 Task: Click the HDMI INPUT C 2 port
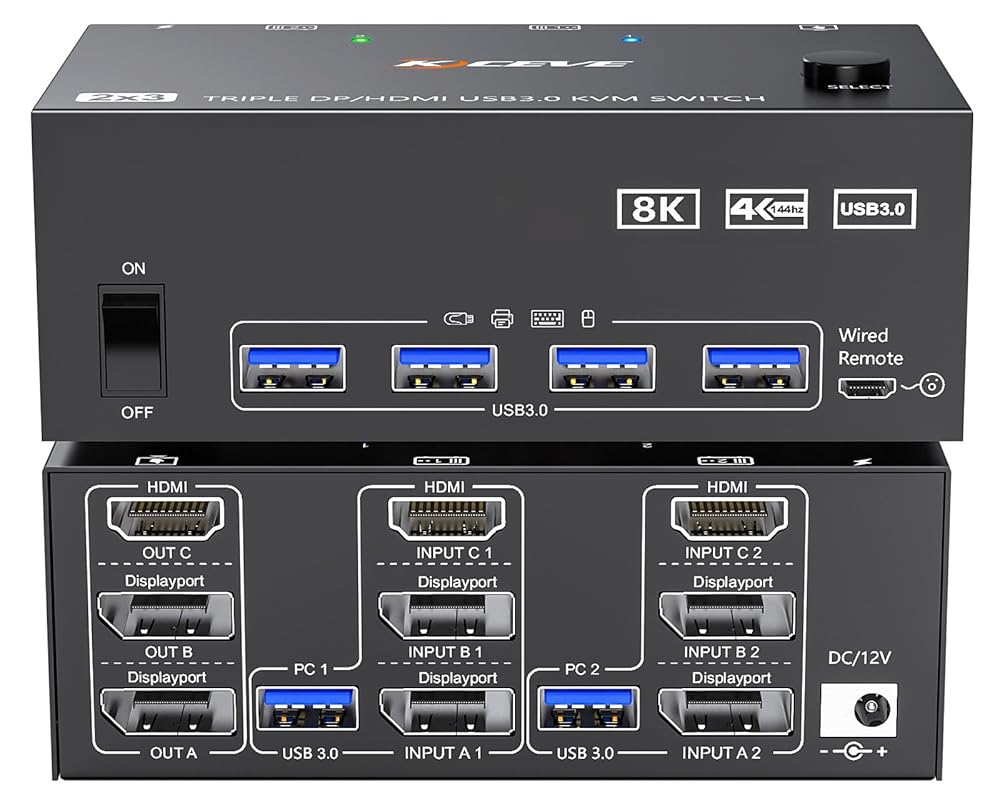(730, 519)
